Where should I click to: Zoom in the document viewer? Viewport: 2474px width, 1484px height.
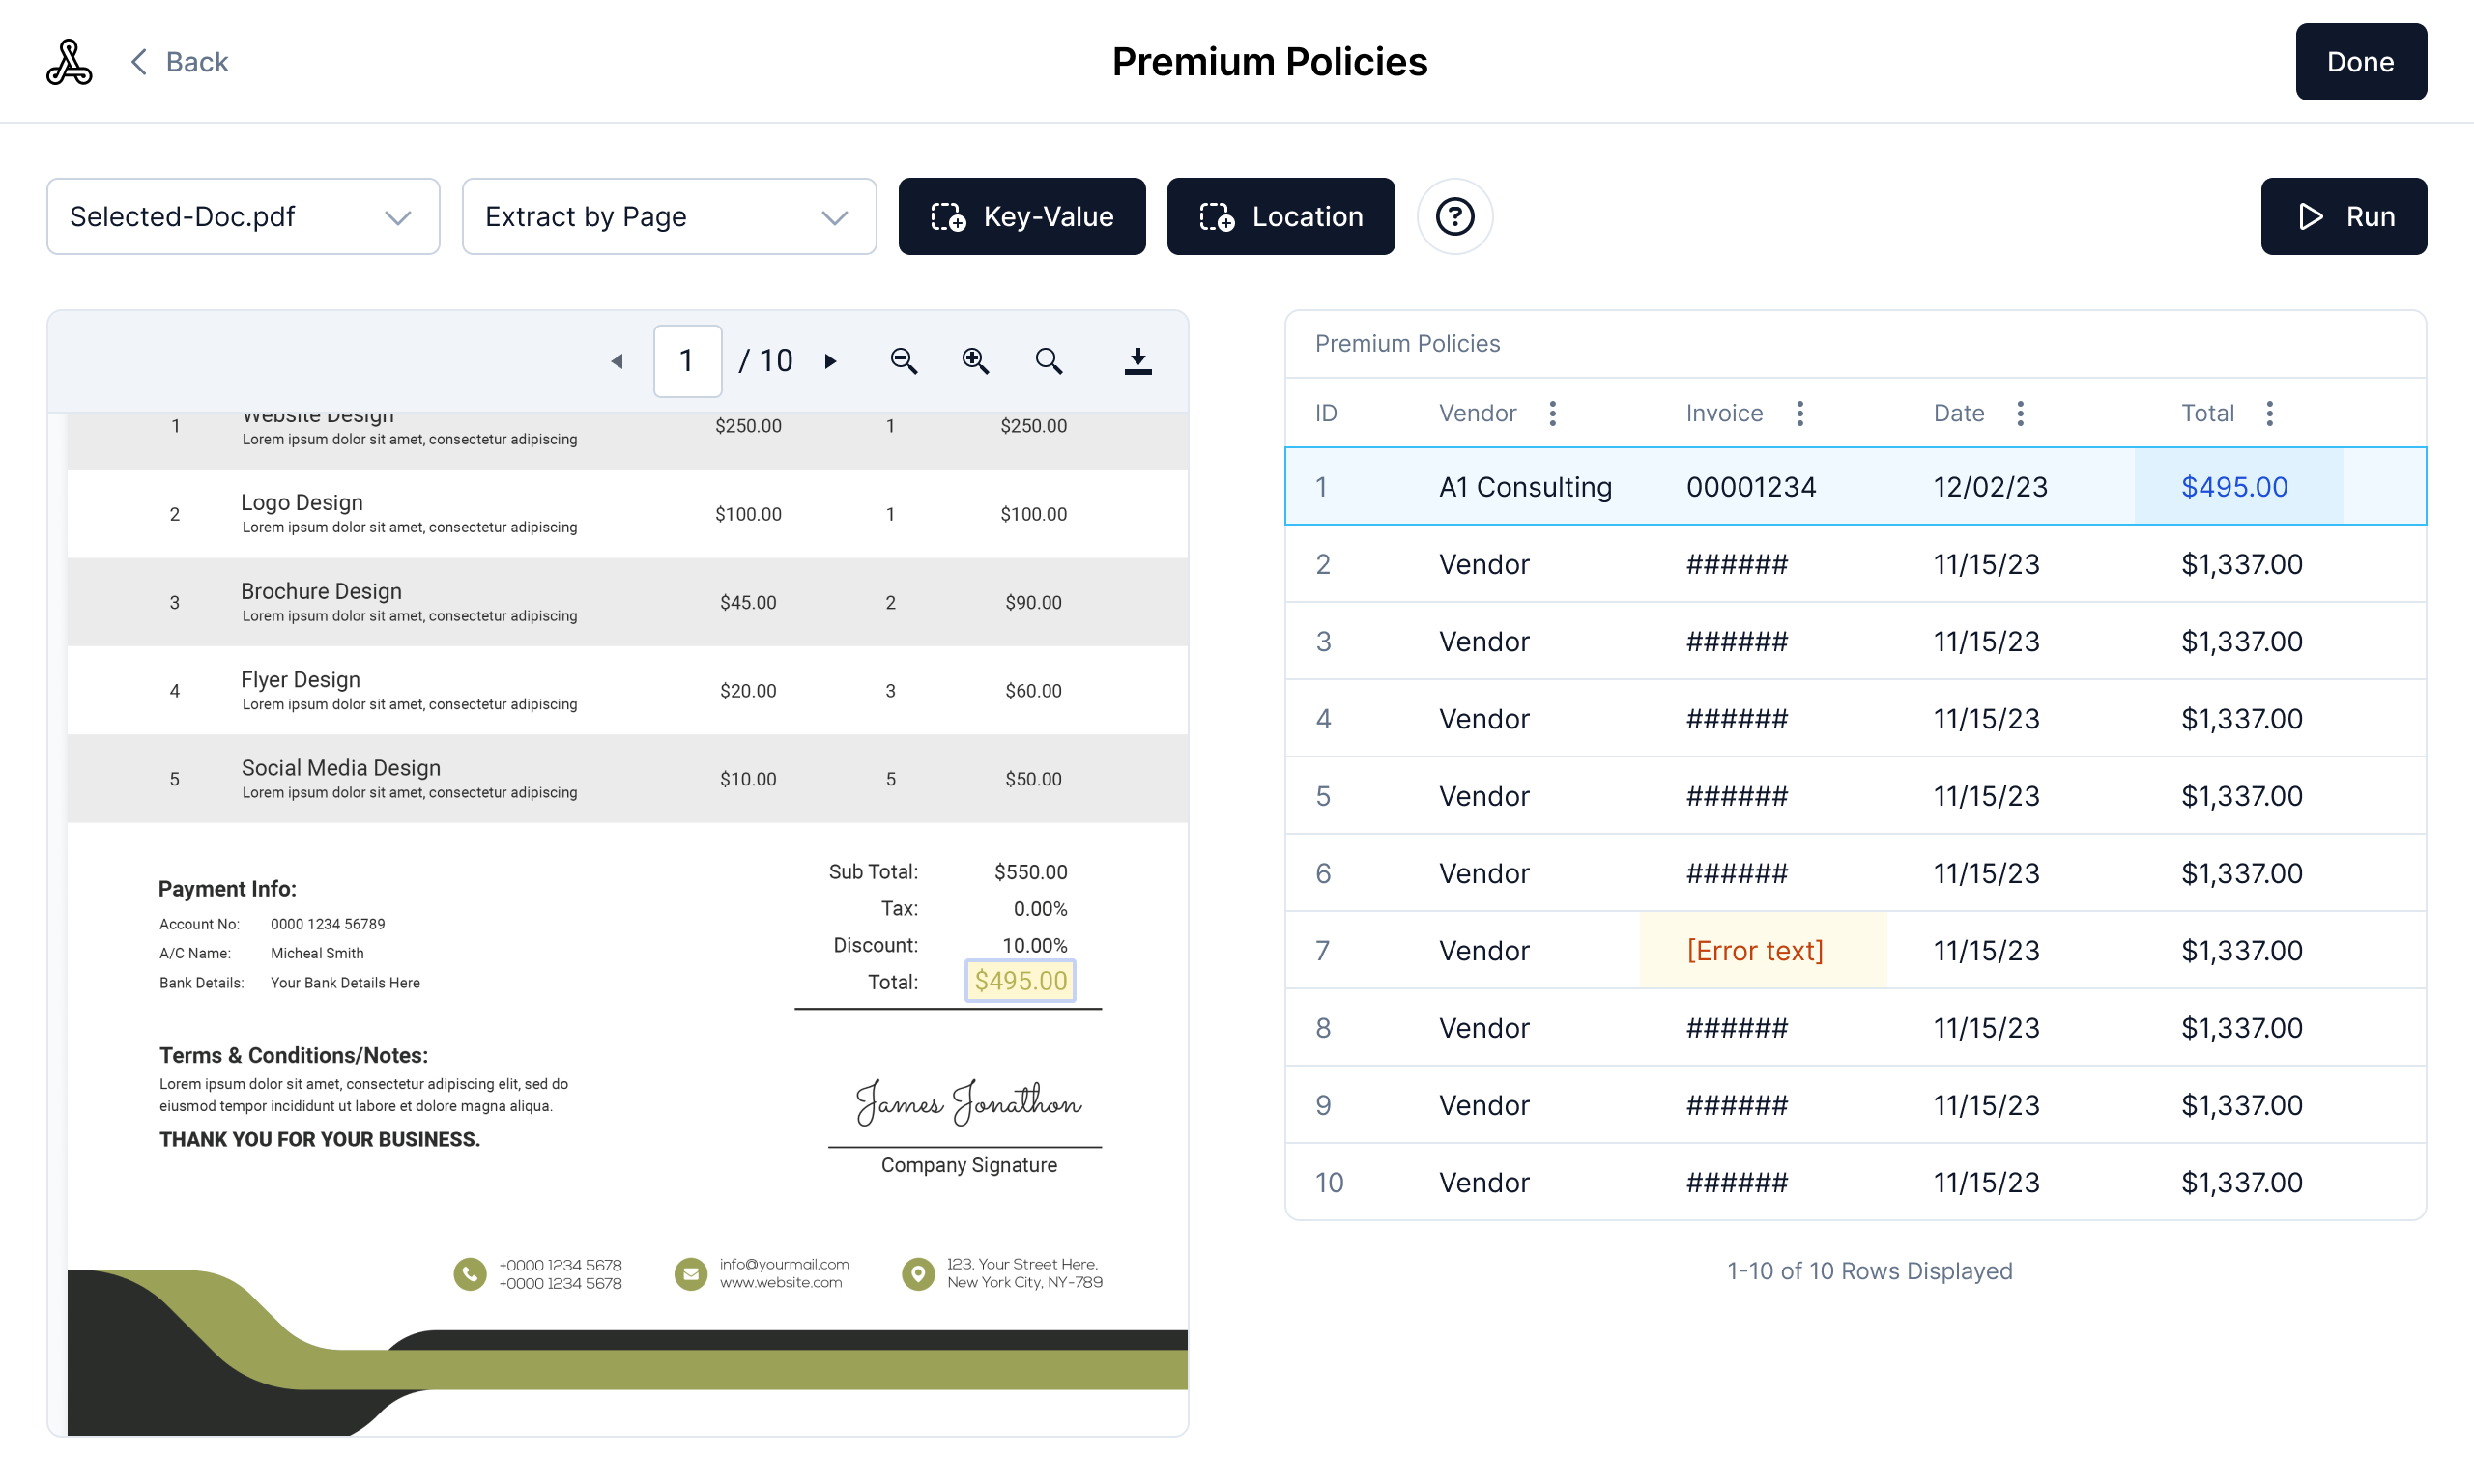click(975, 361)
